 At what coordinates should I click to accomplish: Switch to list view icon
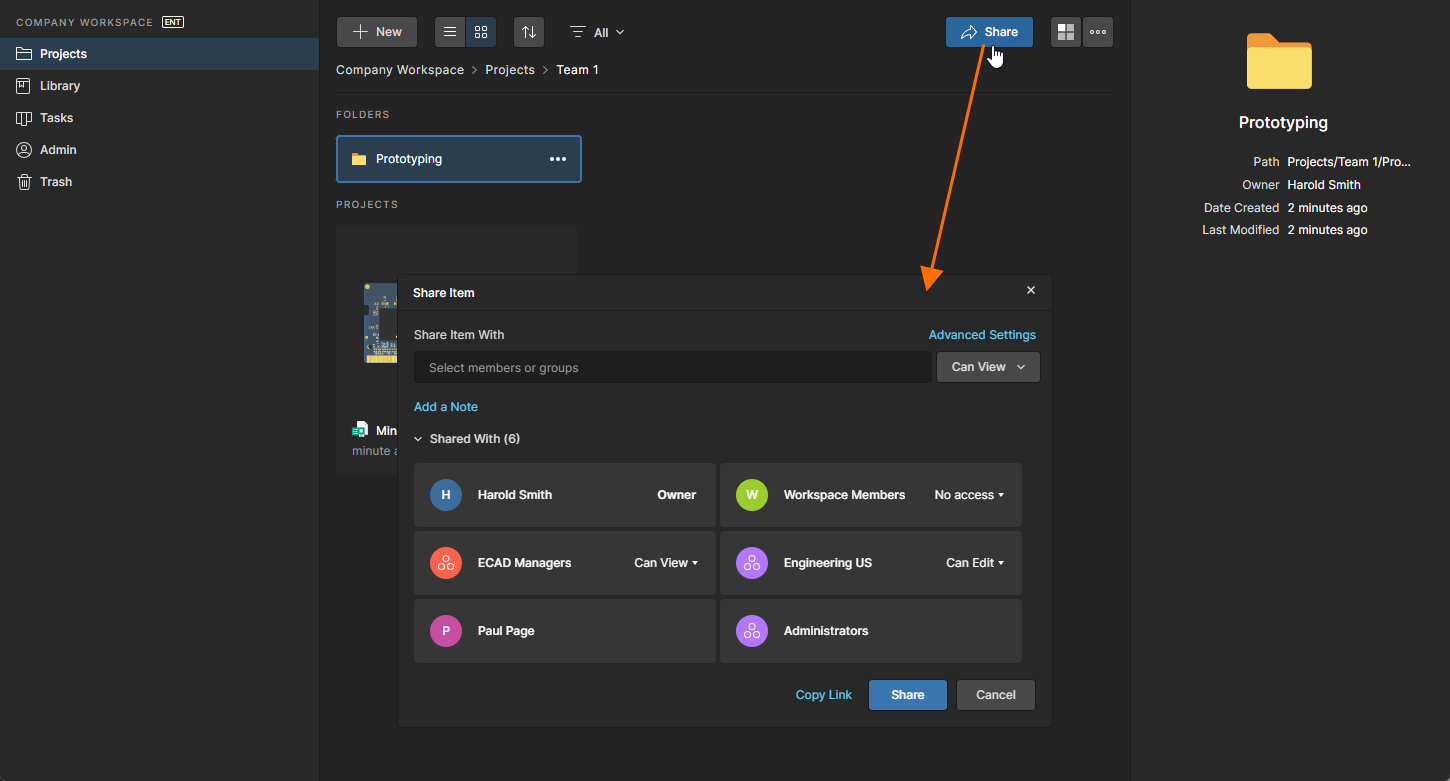[x=450, y=32]
